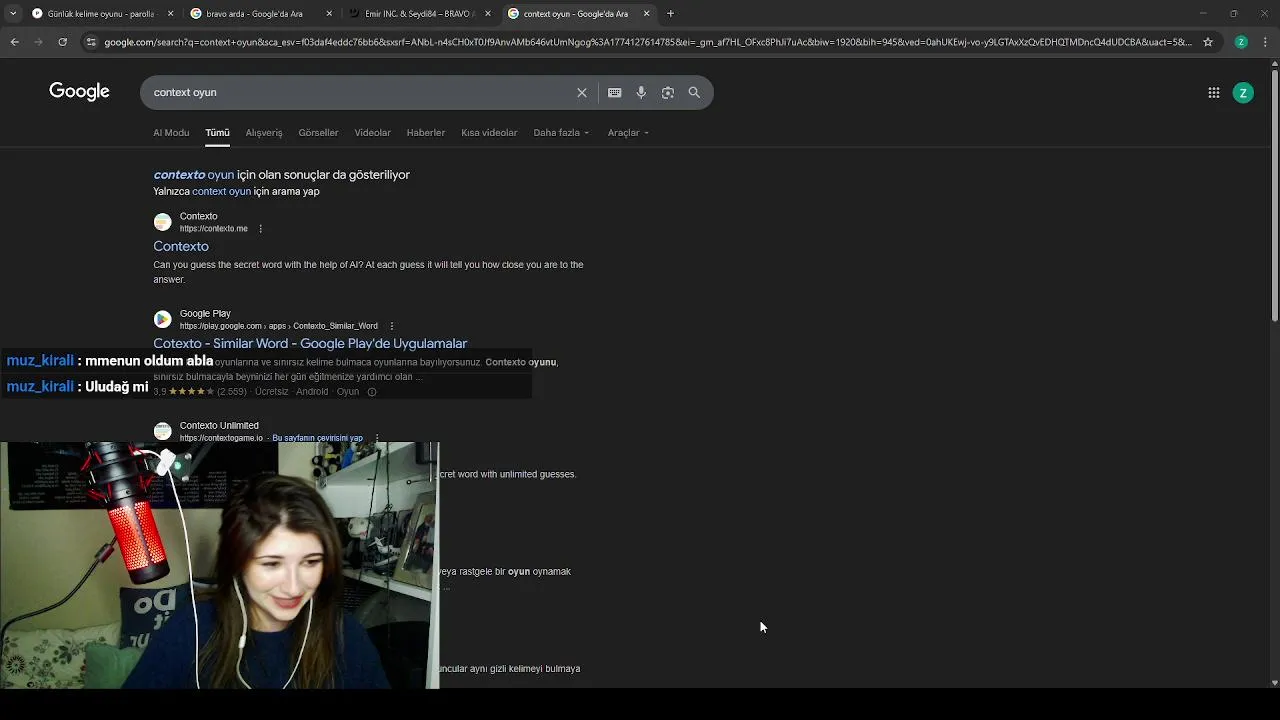Open a new browser tab
This screenshot has width=1280, height=720.
(670, 14)
